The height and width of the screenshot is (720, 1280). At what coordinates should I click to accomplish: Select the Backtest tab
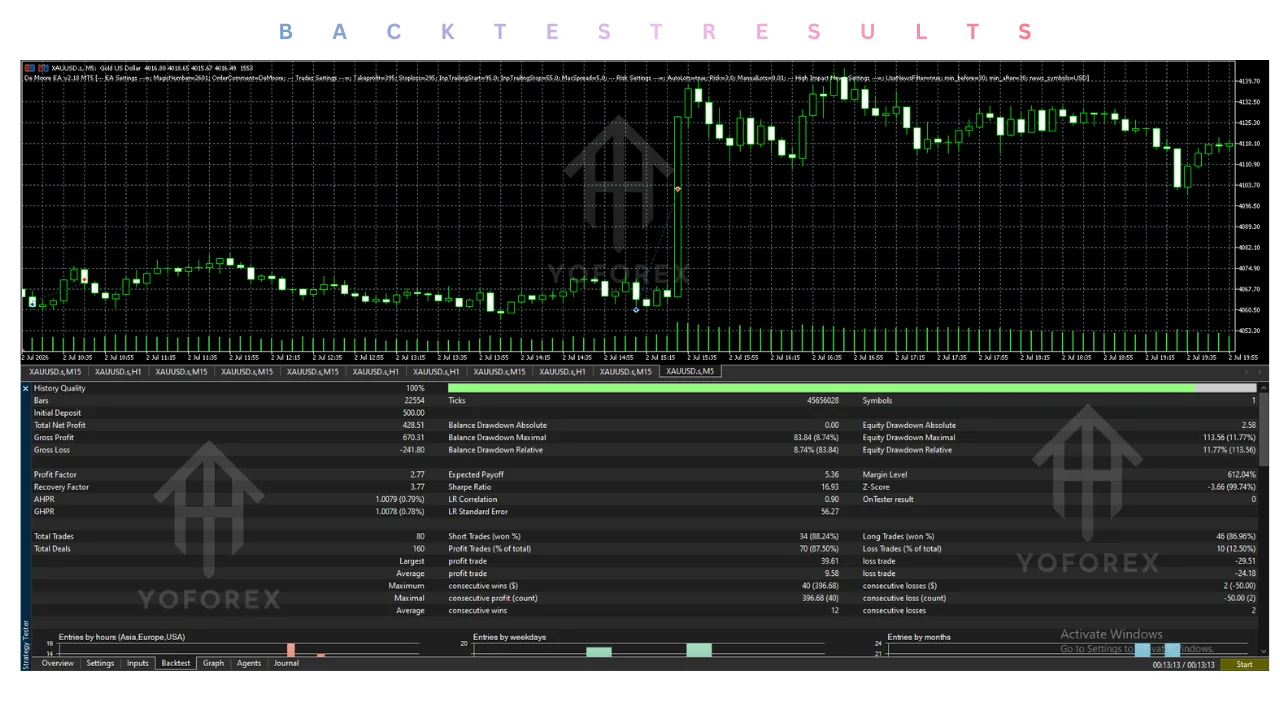(x=176, y=663)
